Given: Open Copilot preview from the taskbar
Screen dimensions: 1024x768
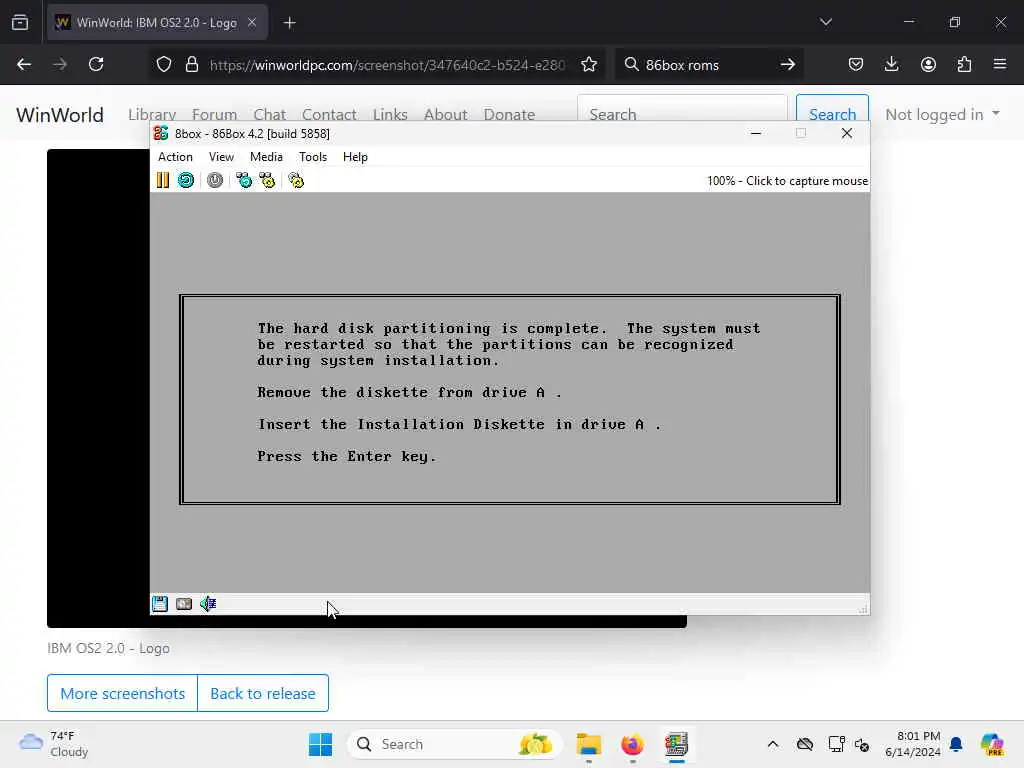Looking at the screenshot, I should coord(992,744).
